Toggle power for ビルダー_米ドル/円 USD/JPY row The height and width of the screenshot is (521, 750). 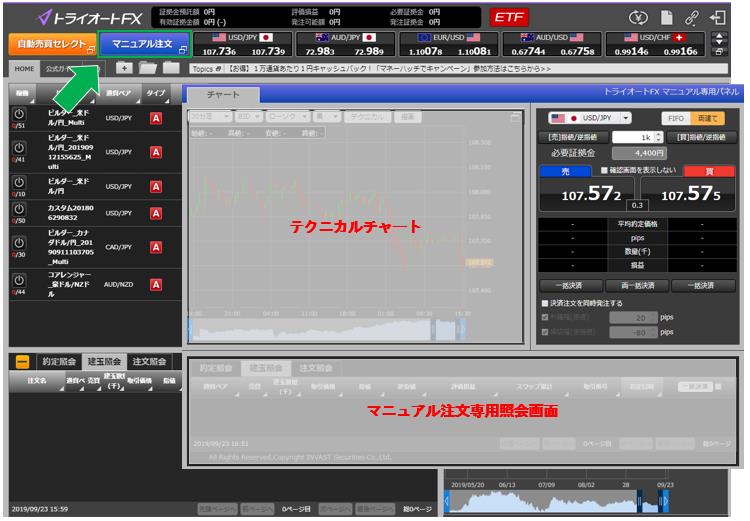19,183
